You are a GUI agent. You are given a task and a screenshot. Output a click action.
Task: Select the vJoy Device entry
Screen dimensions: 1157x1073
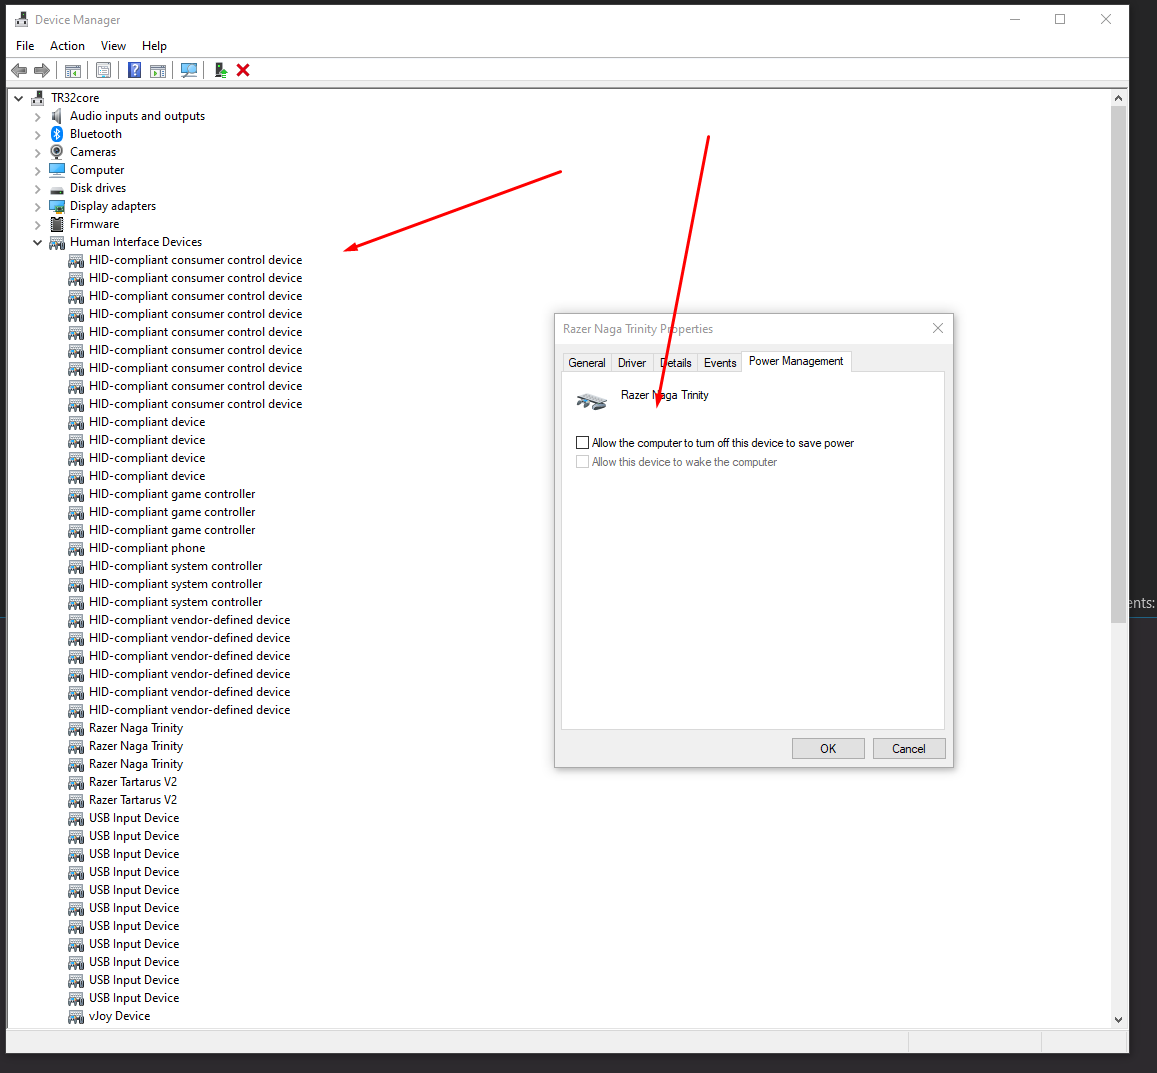pyautogui.click(x=119, y=1016)
